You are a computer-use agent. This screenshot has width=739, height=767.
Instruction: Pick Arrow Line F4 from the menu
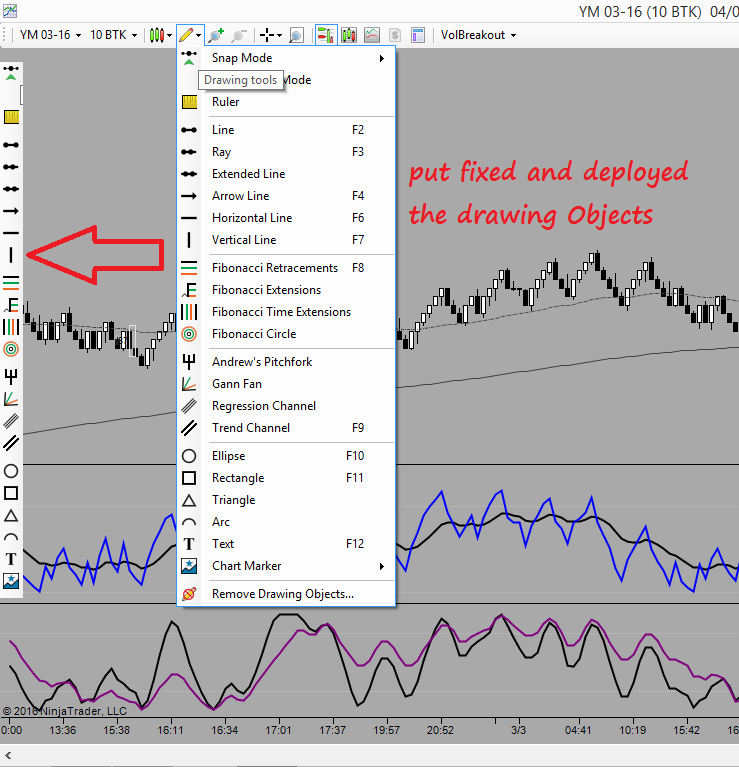(x=286, y=196)
